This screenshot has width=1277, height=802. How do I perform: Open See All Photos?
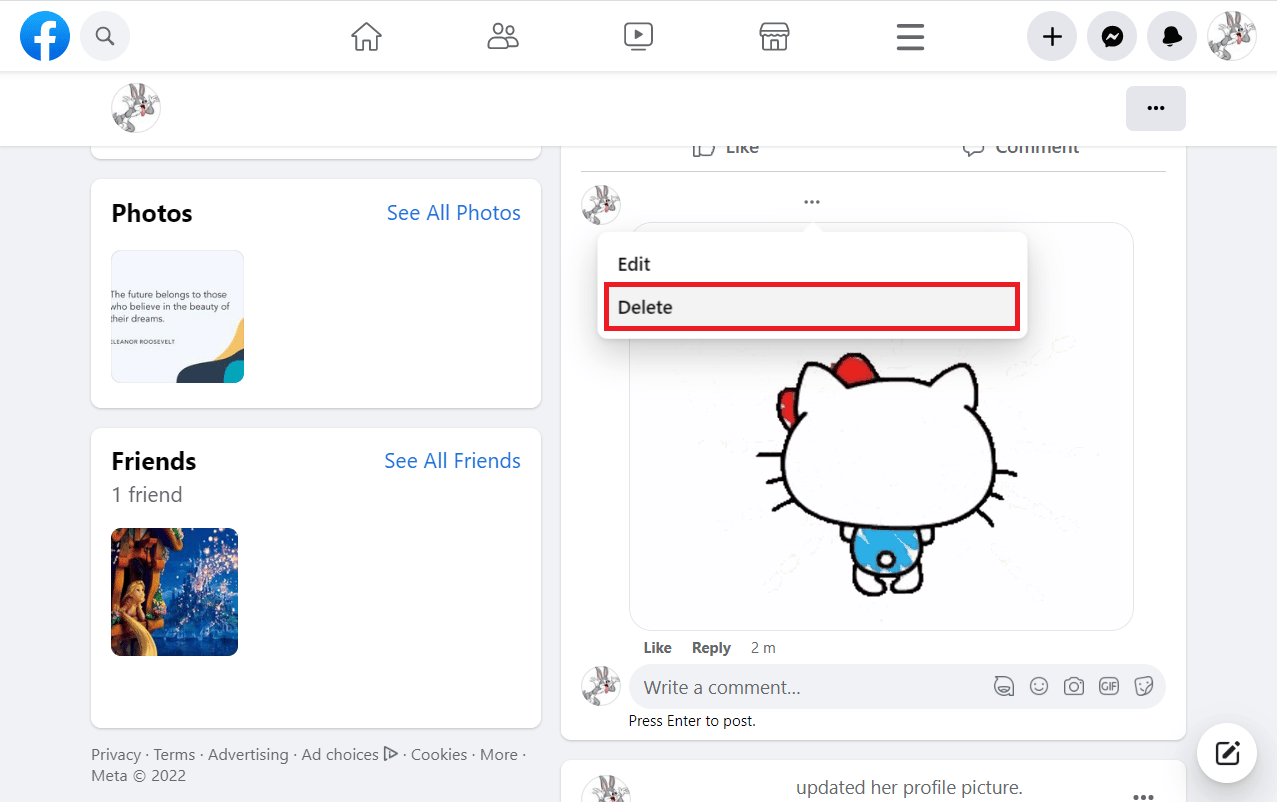pyautogui.click(x=453, y=212)
